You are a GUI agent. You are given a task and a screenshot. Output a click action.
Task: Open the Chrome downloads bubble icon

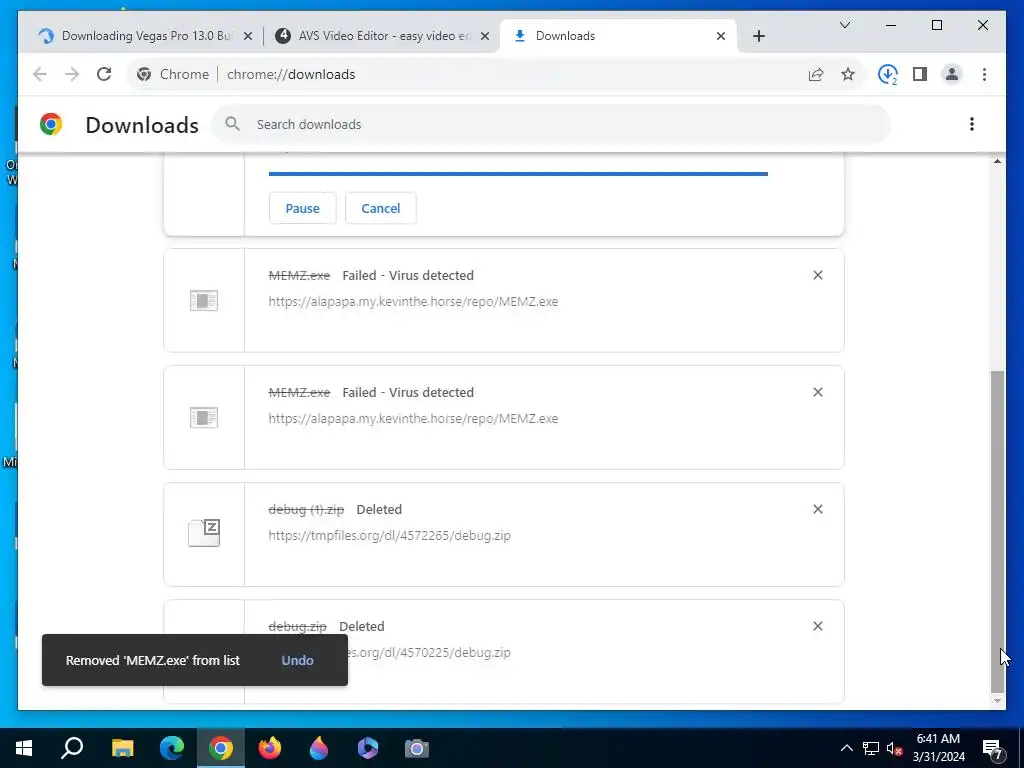(x=888, y=74)
